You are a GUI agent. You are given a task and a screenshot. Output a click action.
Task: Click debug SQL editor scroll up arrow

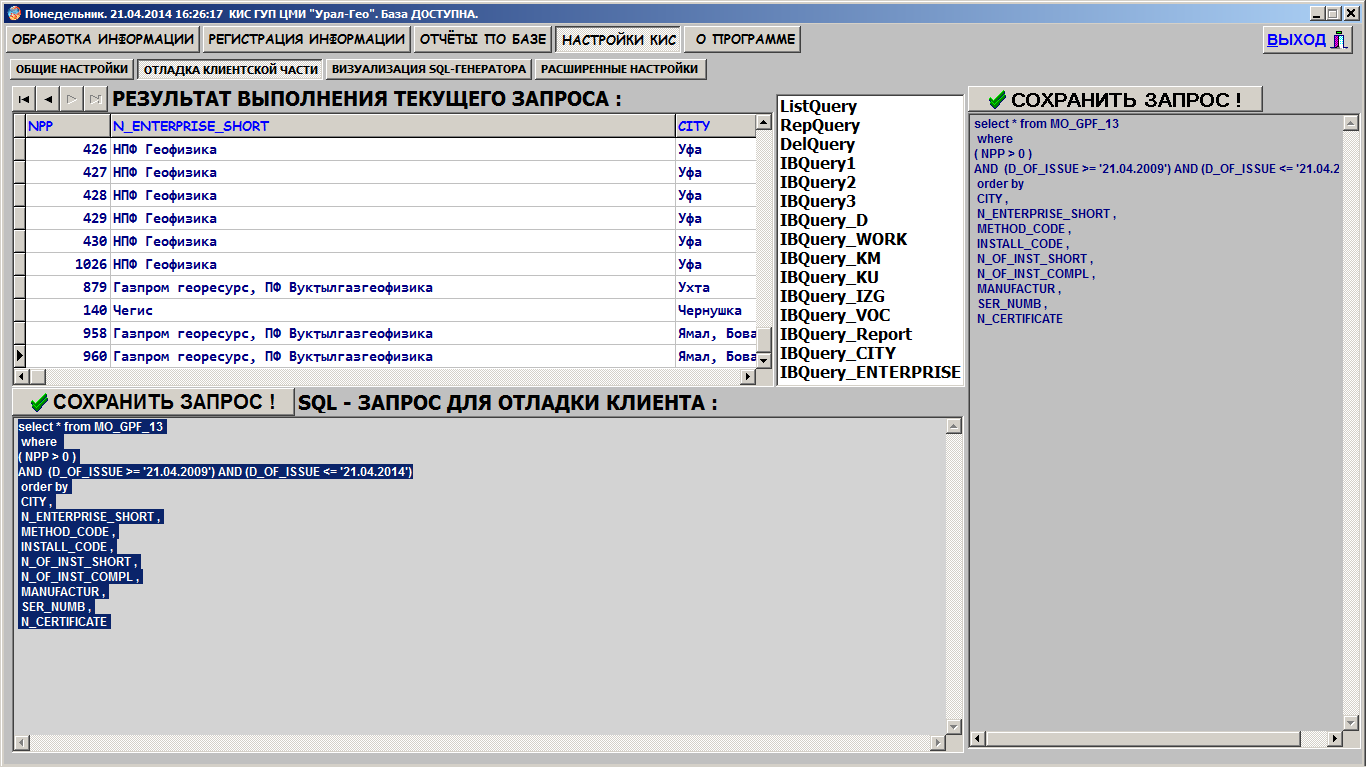pos(953,426)
